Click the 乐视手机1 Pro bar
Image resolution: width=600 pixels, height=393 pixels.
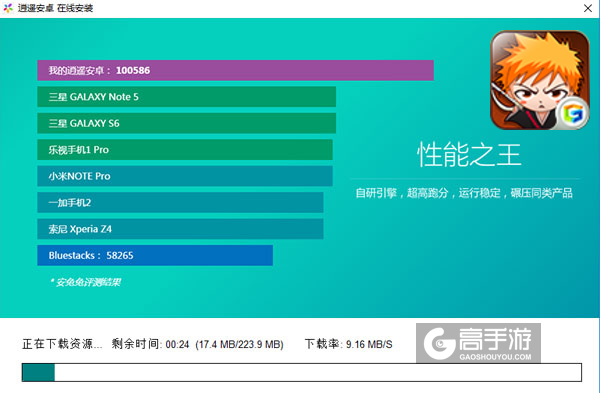pos(185,149)
